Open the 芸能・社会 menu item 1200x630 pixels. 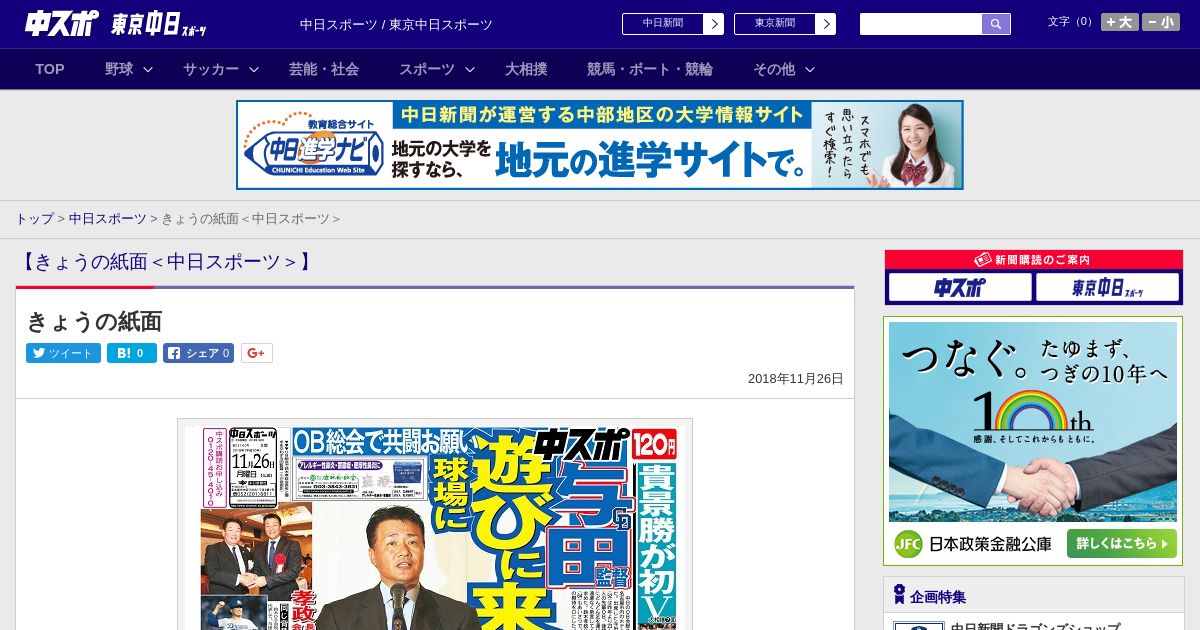pyautogui.click(x=324, y=69)
